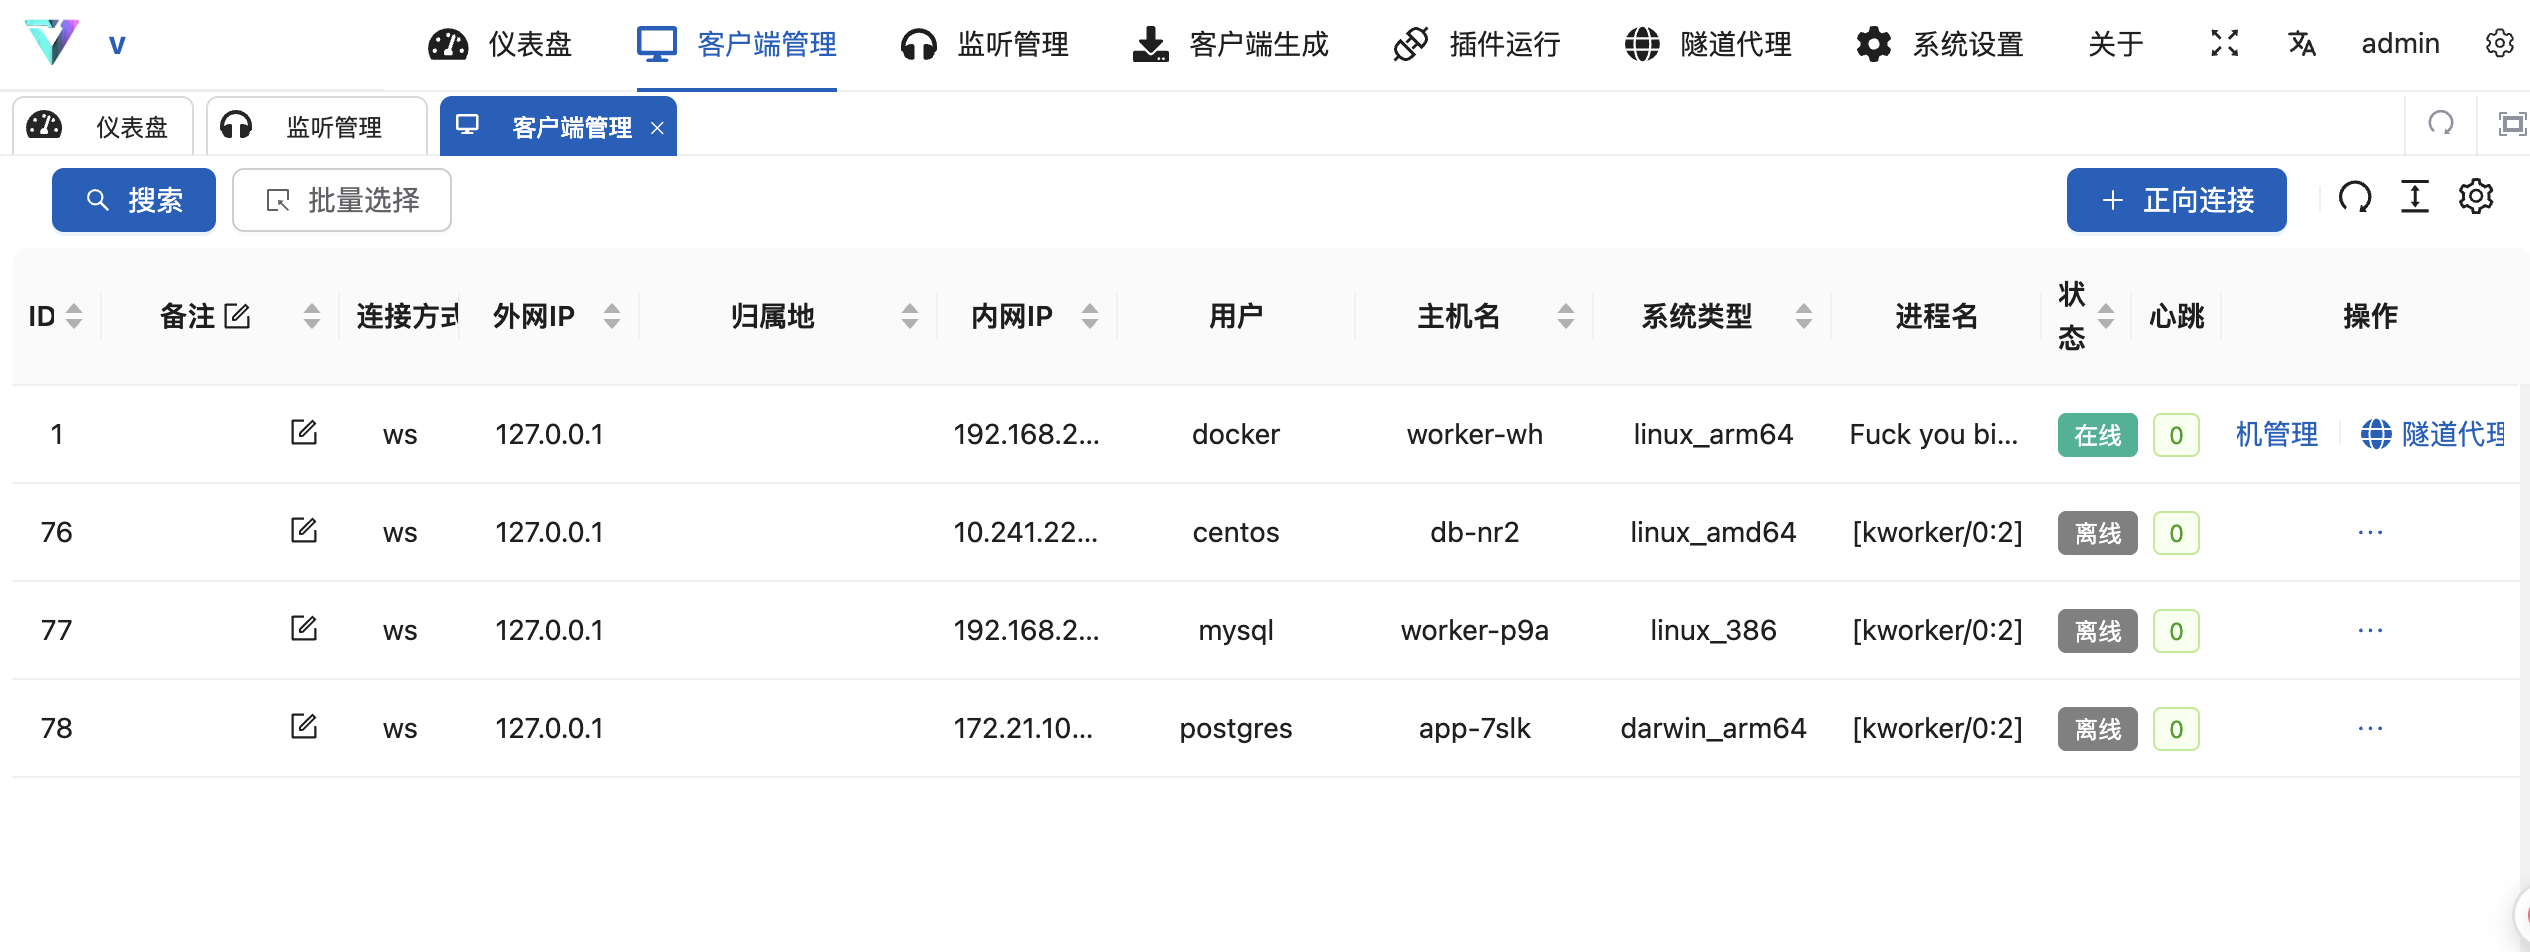Click the edit remark icon for client 1
The width and height of the screenshot is (2530, 952).
[x=303, y=433]
